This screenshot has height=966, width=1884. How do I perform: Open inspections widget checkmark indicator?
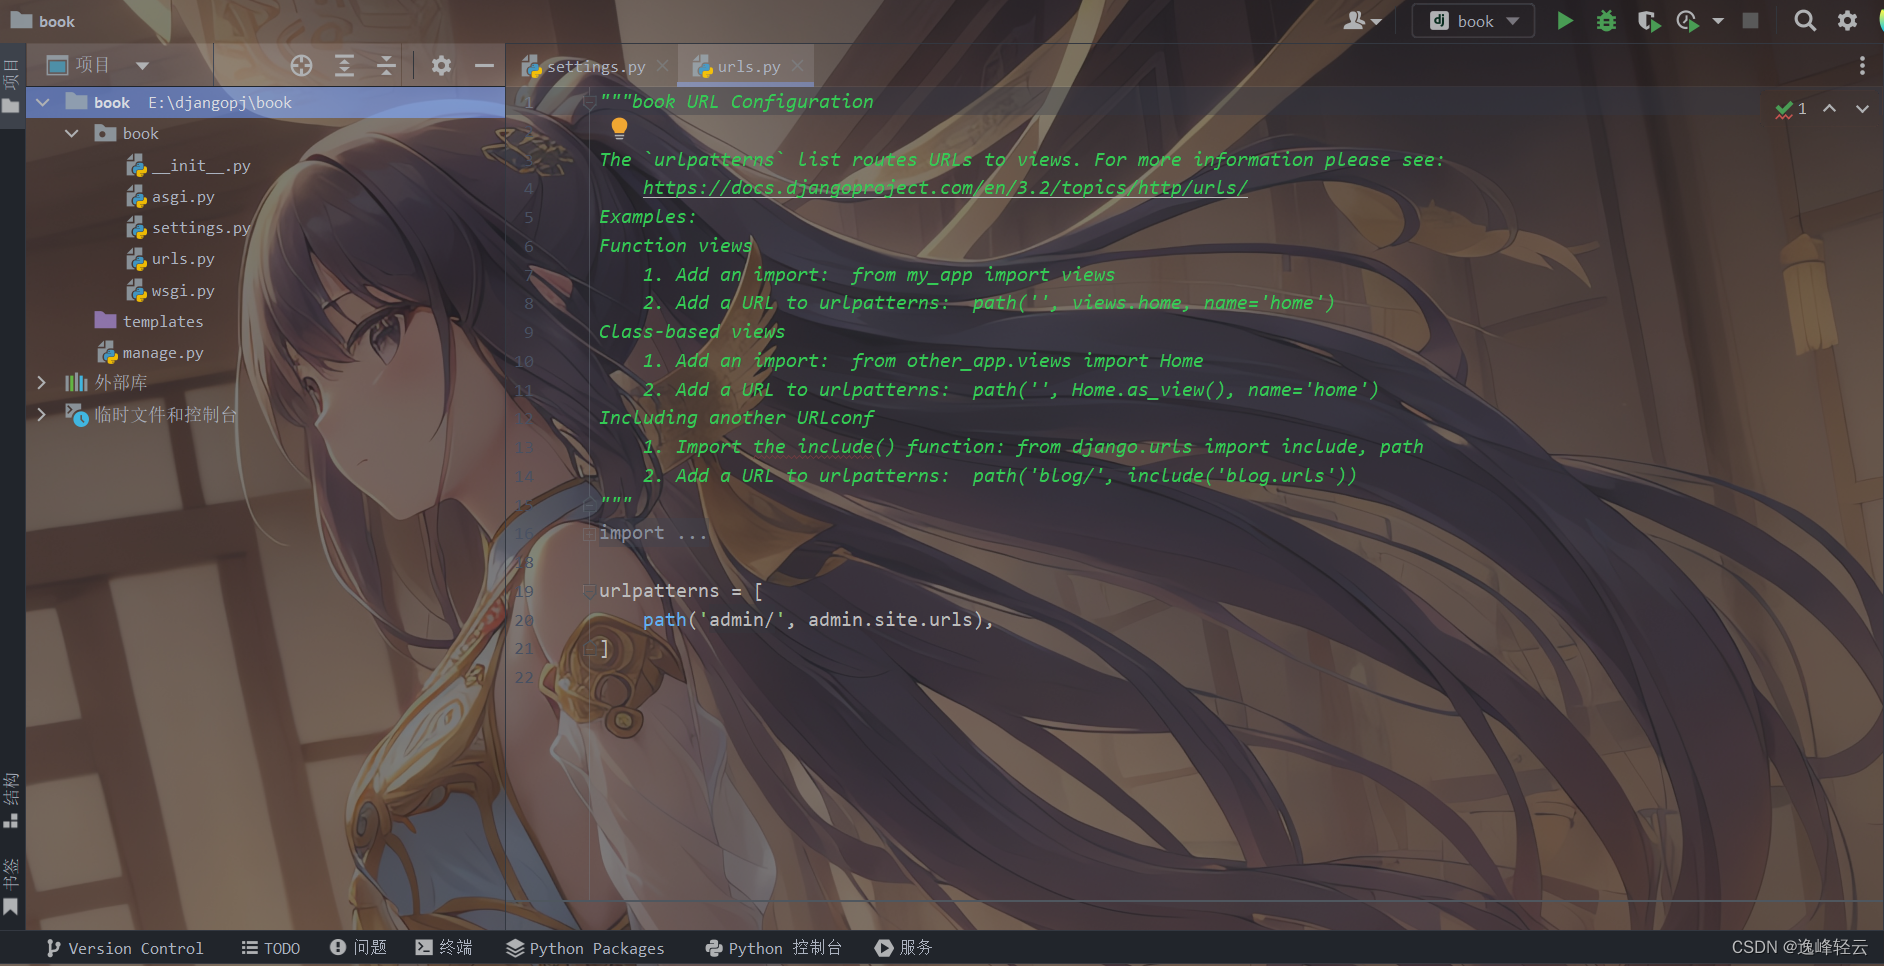[x=1790, y=108]
